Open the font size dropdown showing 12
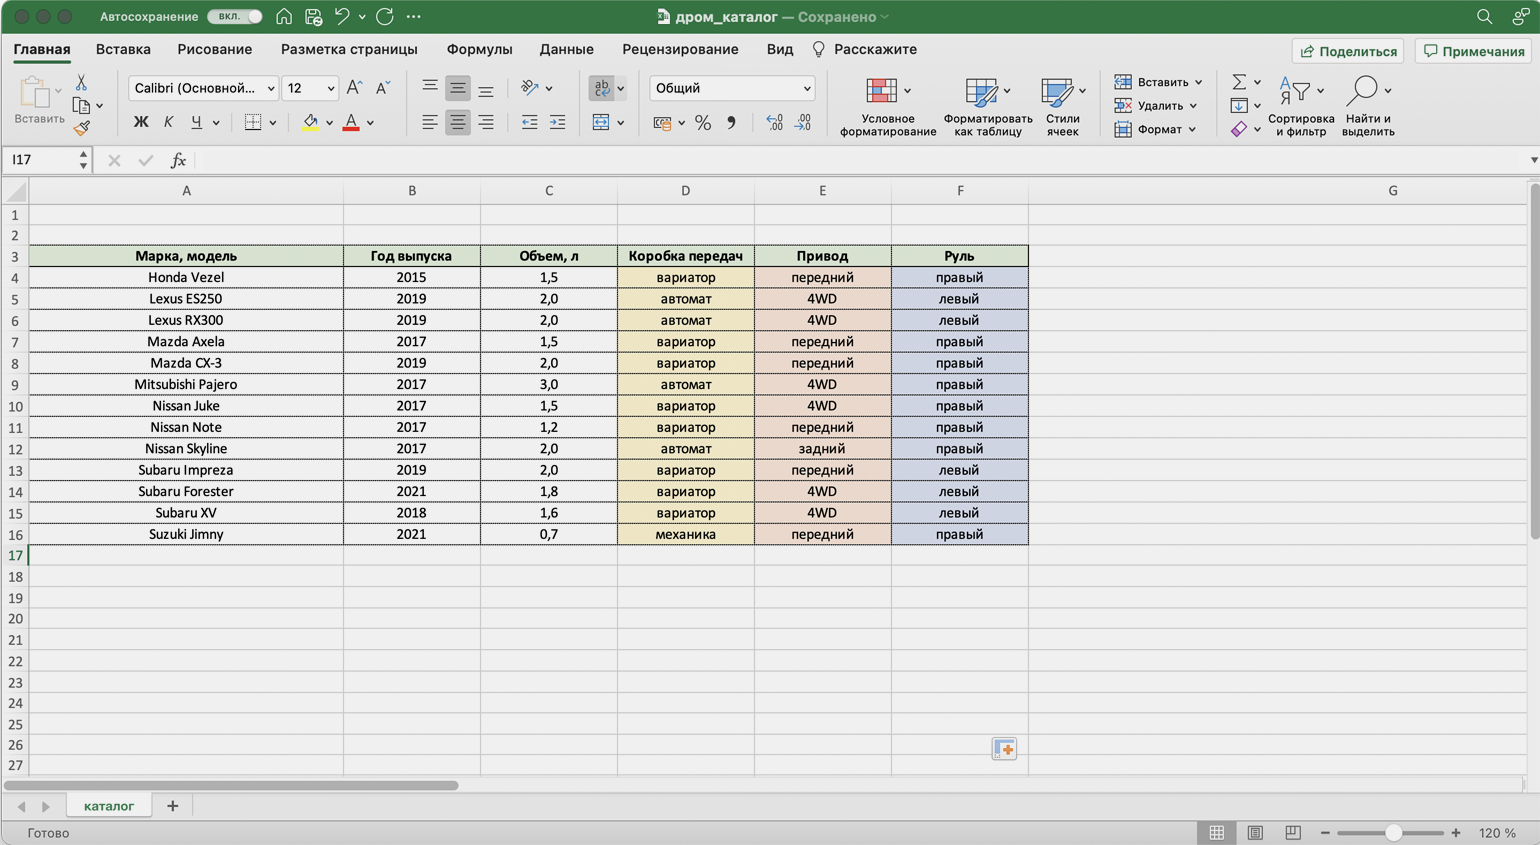 tap(310, 88)
